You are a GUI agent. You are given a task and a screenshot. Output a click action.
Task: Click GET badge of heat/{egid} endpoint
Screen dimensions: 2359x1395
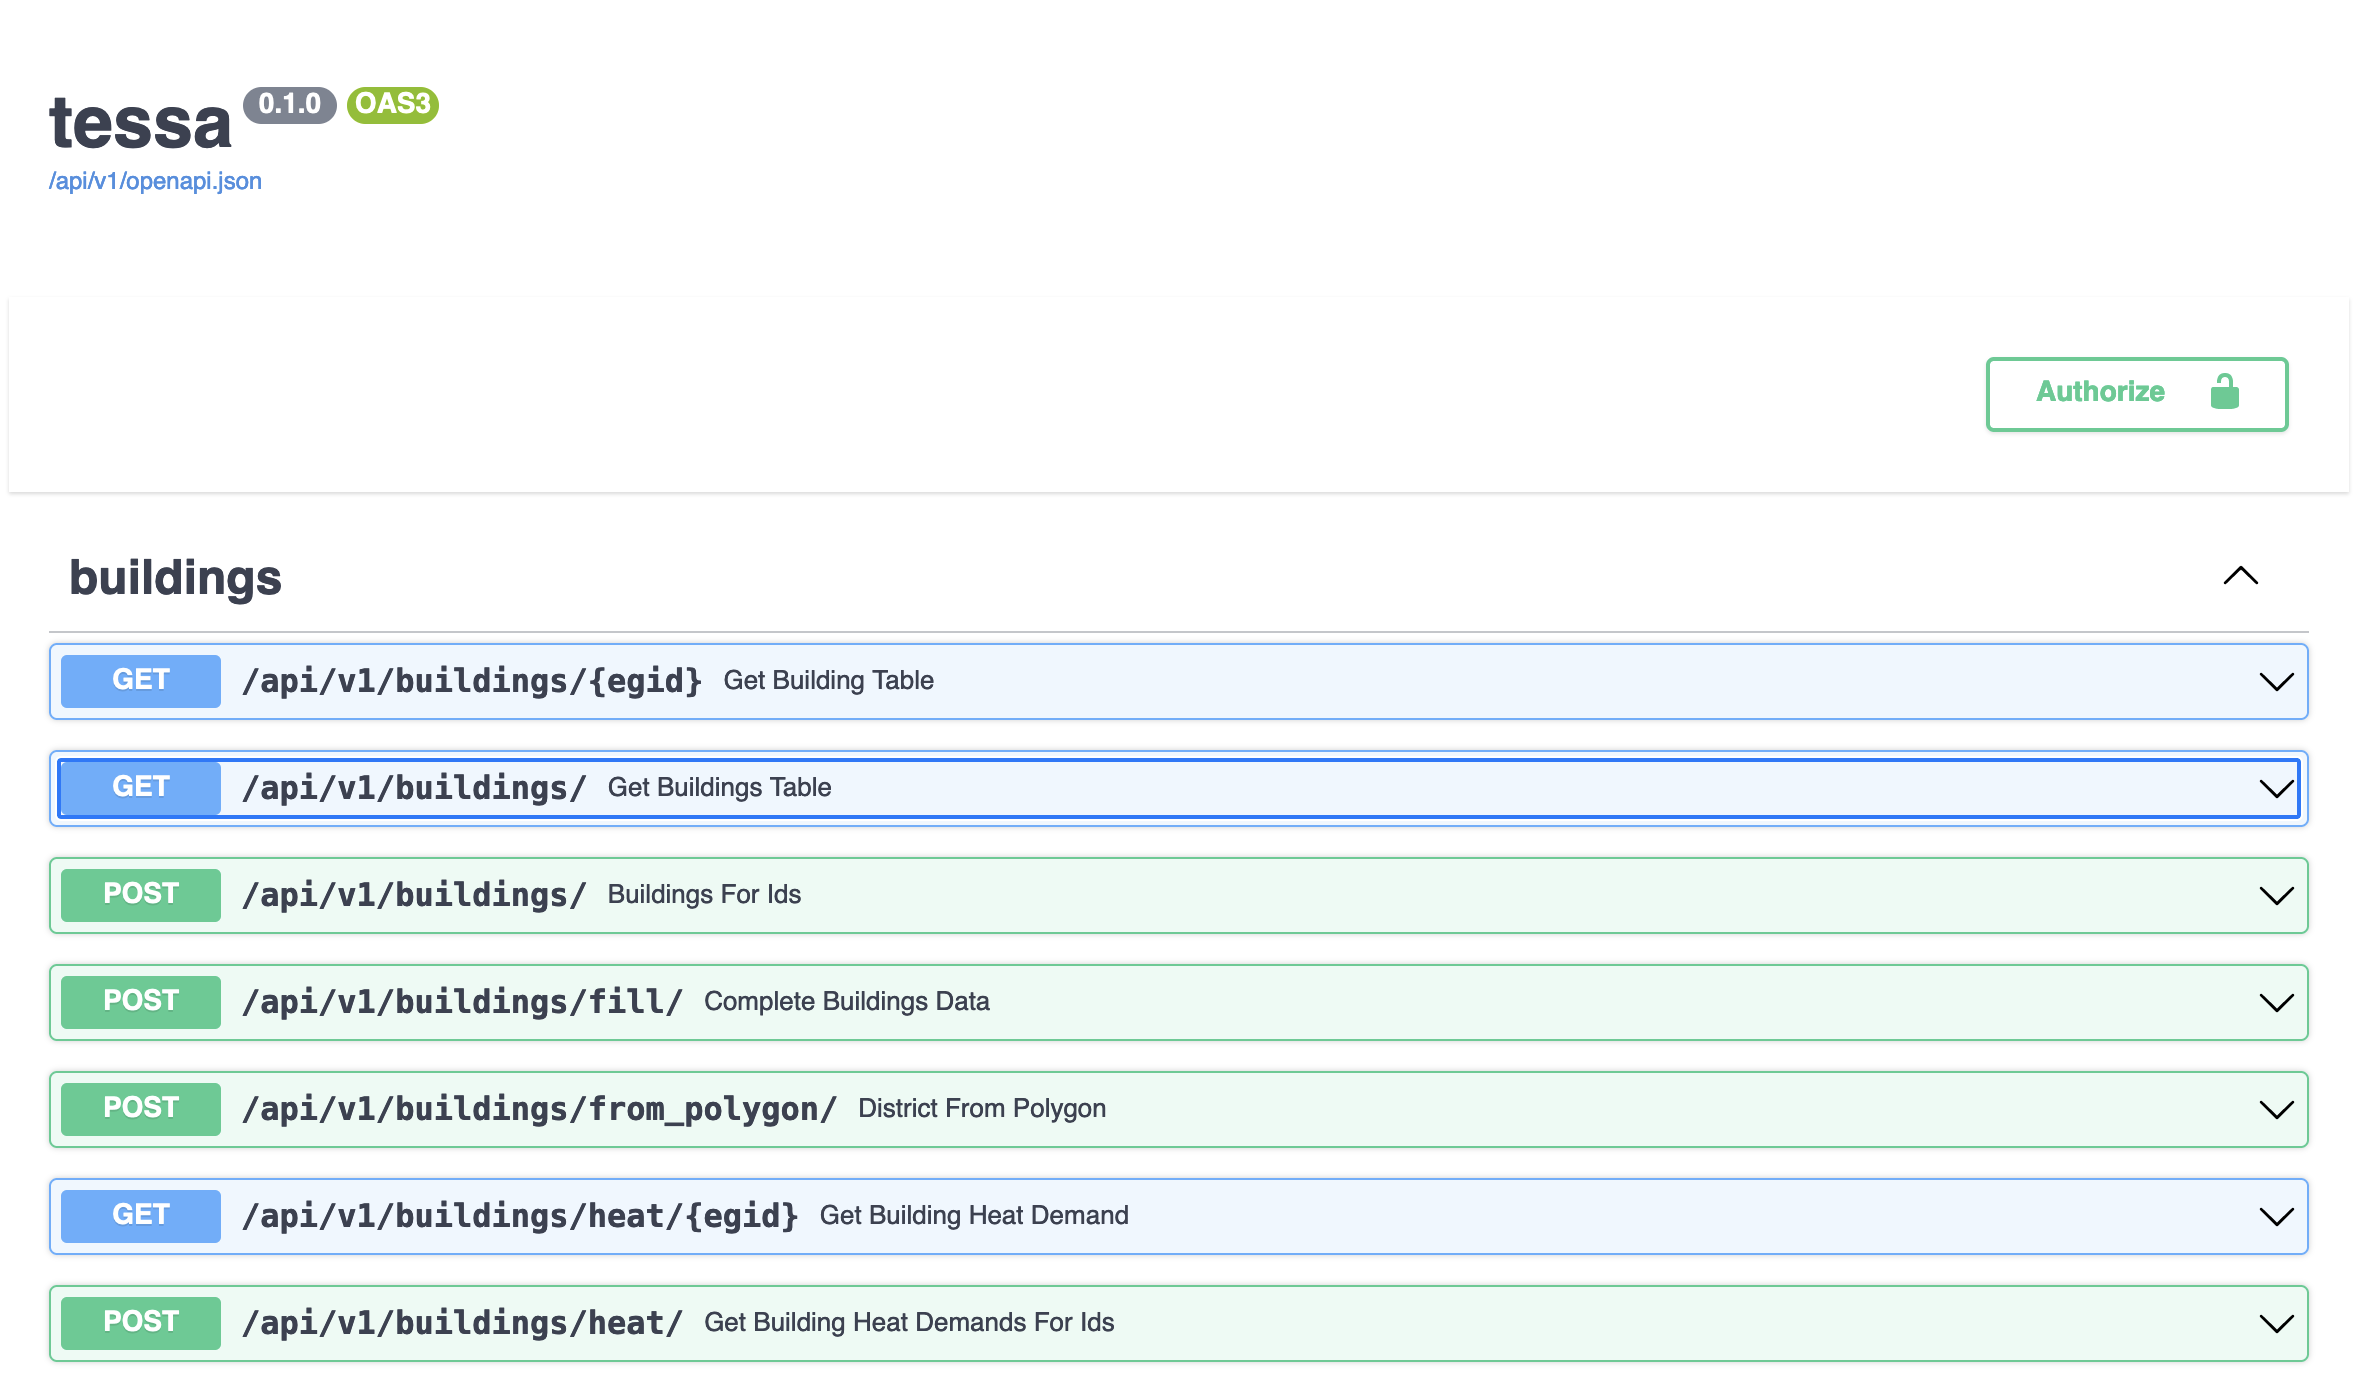[141, 1216]
